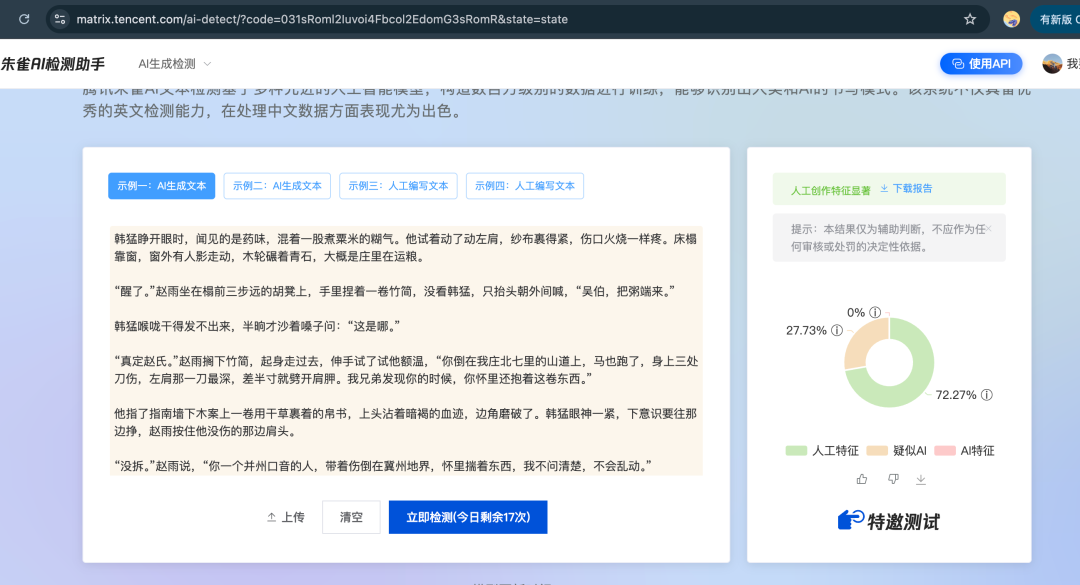Image resolution: width=1080 pixels, height=585 pixels.
Task: Toggle the AI特征 pink legend swatch
Action: pos(945,451)
